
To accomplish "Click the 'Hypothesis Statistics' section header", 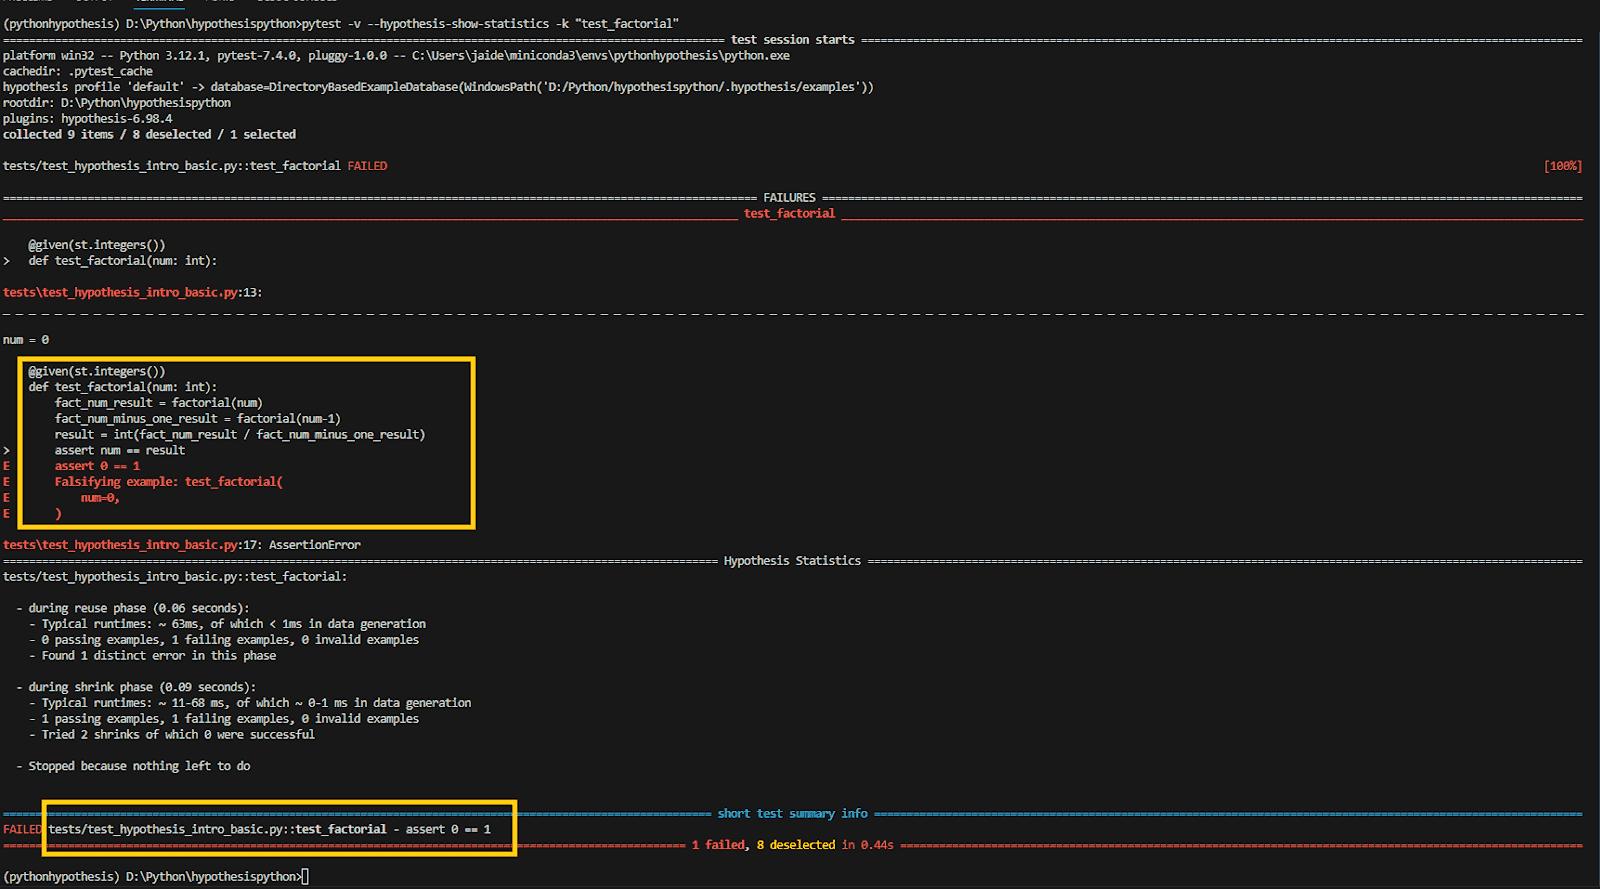I will [x=792, y=561].
